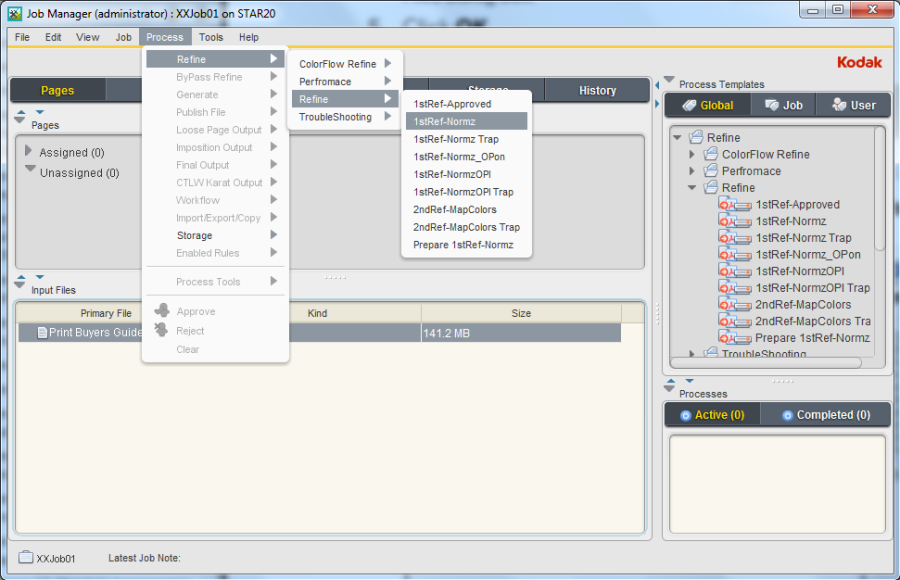Open the View menu

tap(88, 37)
